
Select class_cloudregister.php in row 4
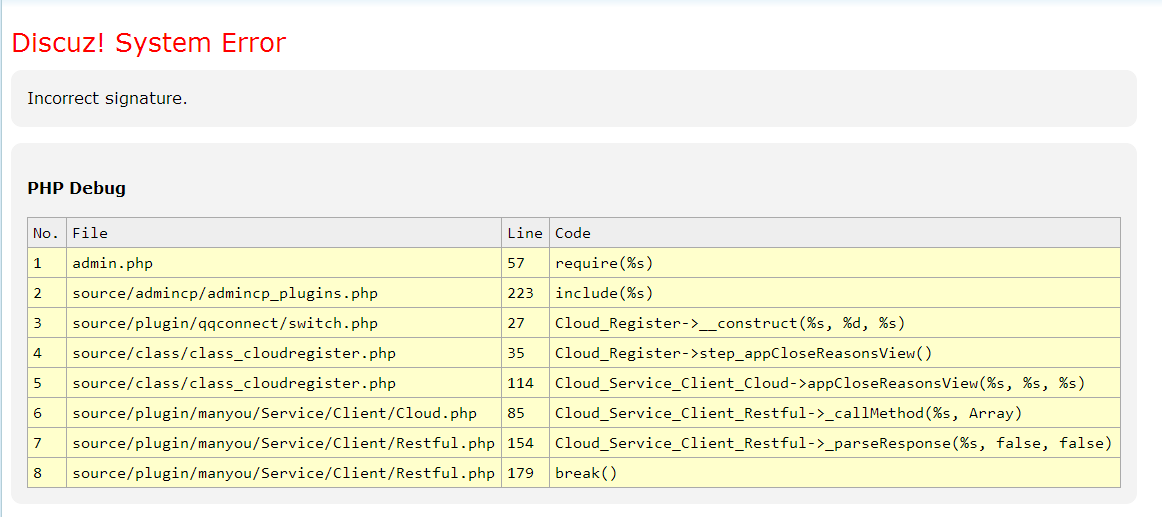pyautogui.click(x=234, y=353)
